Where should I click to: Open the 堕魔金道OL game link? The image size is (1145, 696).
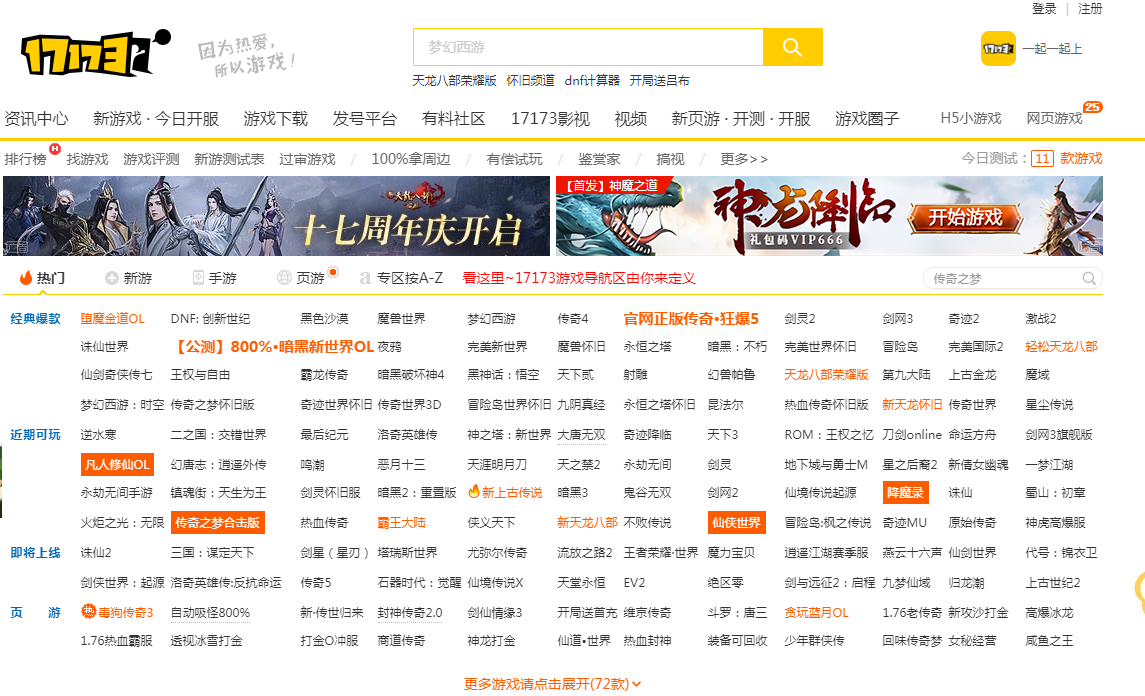pos(112,318)
